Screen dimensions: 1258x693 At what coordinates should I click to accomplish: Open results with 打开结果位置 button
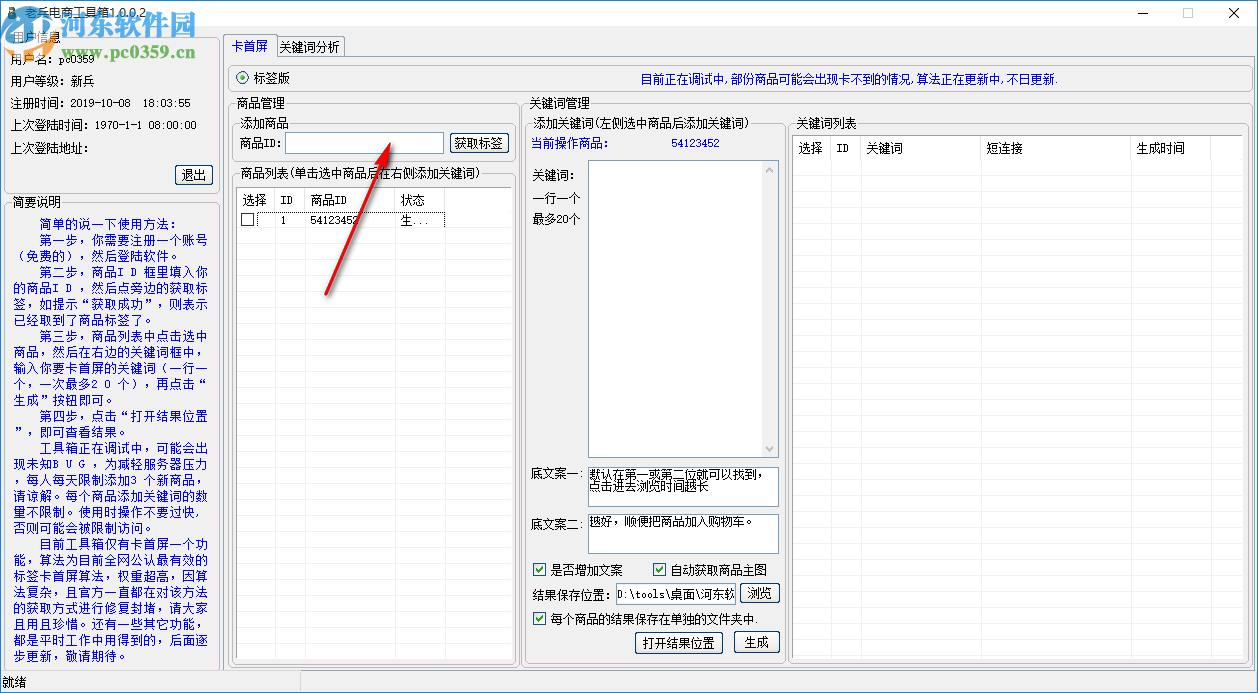click(x=678, y=643)
